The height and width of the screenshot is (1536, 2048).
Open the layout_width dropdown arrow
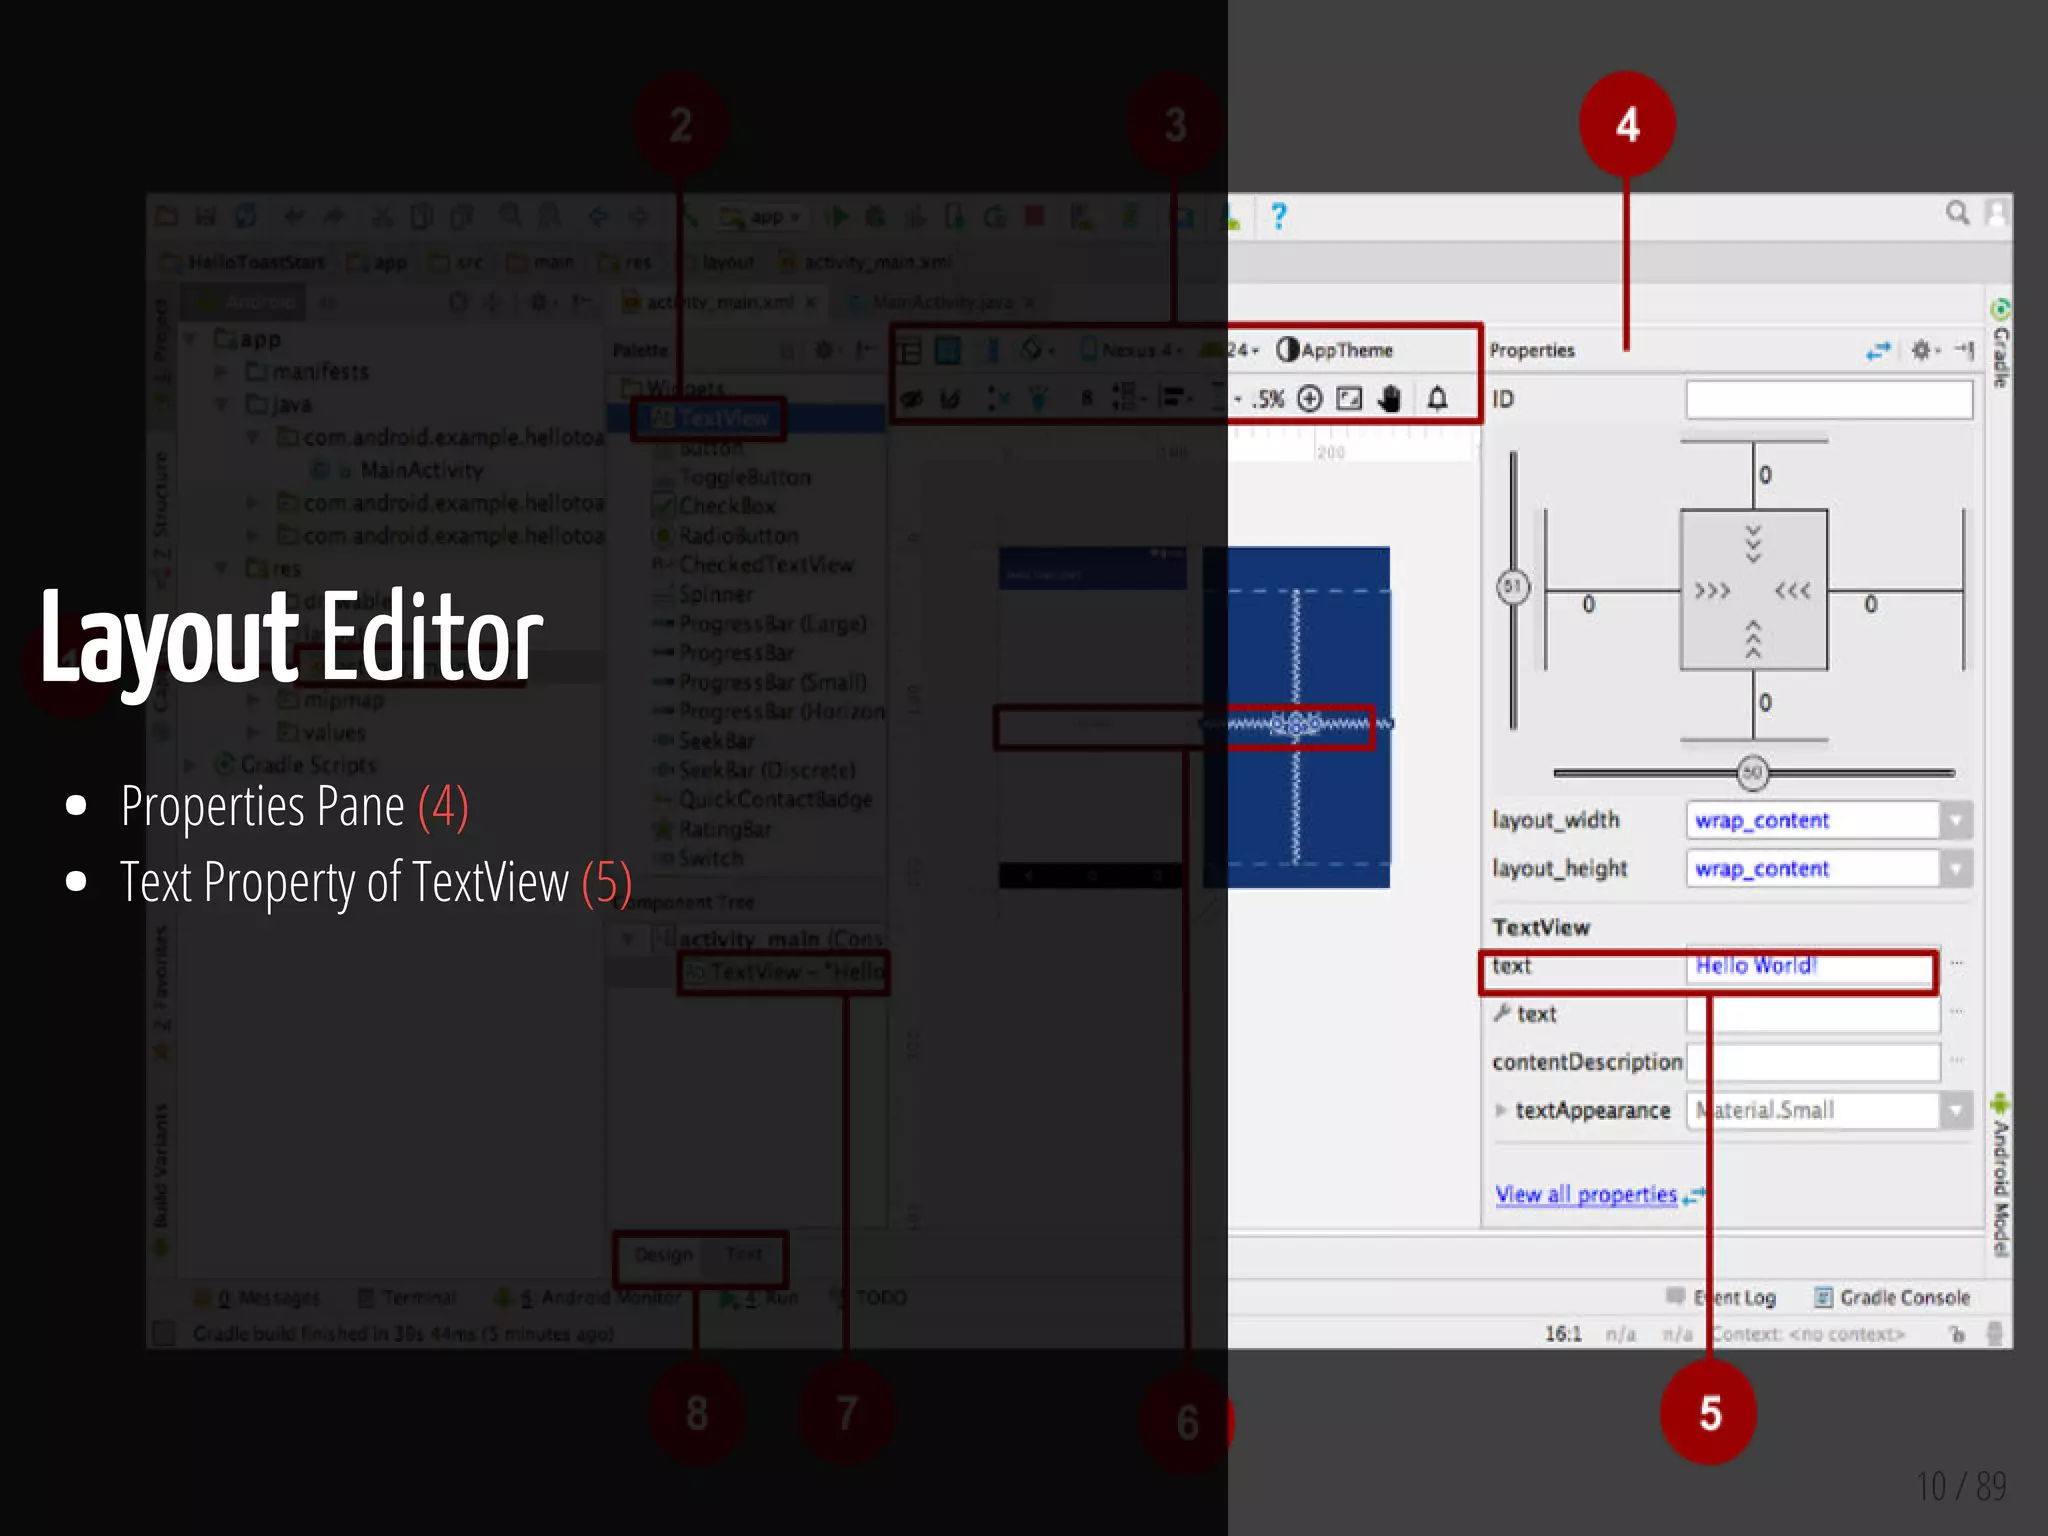[x=1956, y=820]
